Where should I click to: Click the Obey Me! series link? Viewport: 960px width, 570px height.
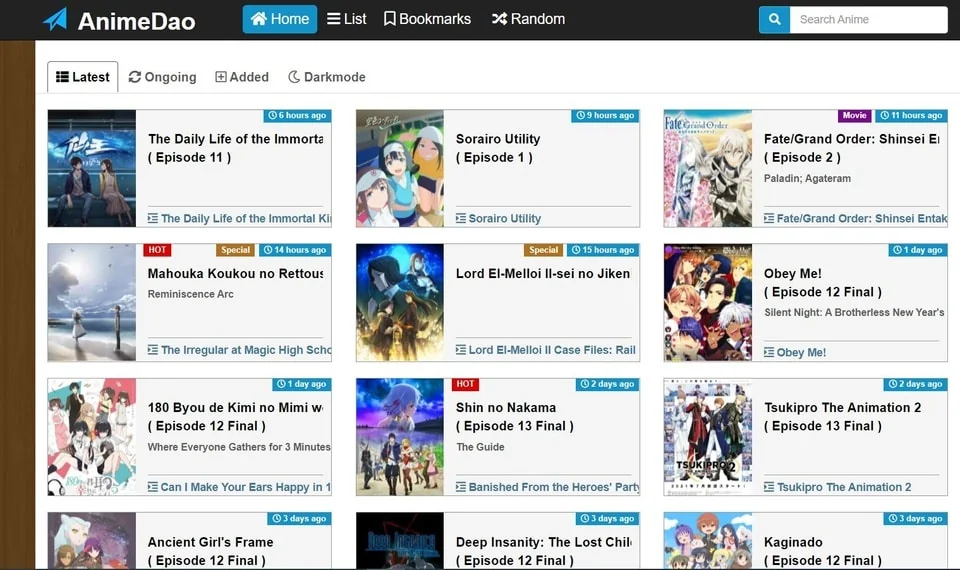tap(795, 353)
